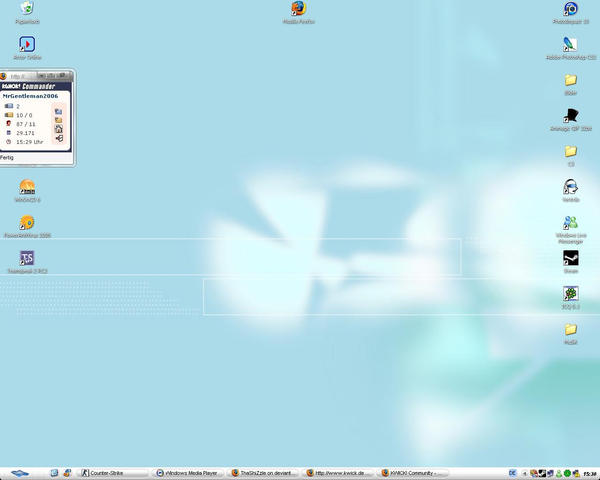Switch to http://www.kwick.de taskbar button
This screenshot has height=480, width=600.
pyautogui.click(x=339, y=473)
